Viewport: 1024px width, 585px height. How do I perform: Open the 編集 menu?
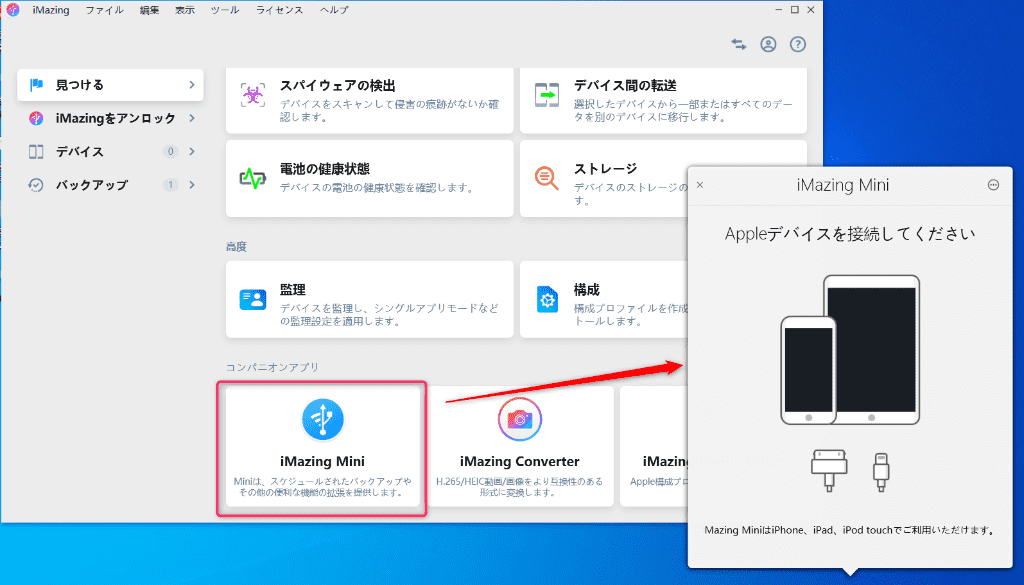click(150, 10)
